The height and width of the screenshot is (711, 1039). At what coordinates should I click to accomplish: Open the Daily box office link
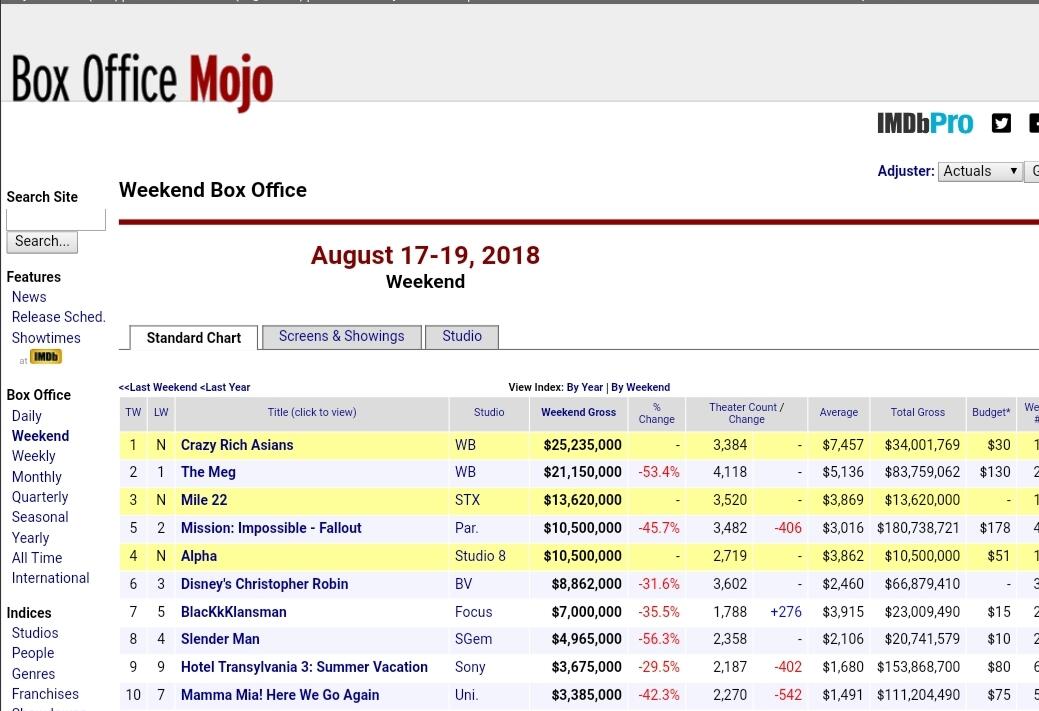[27, 416]
